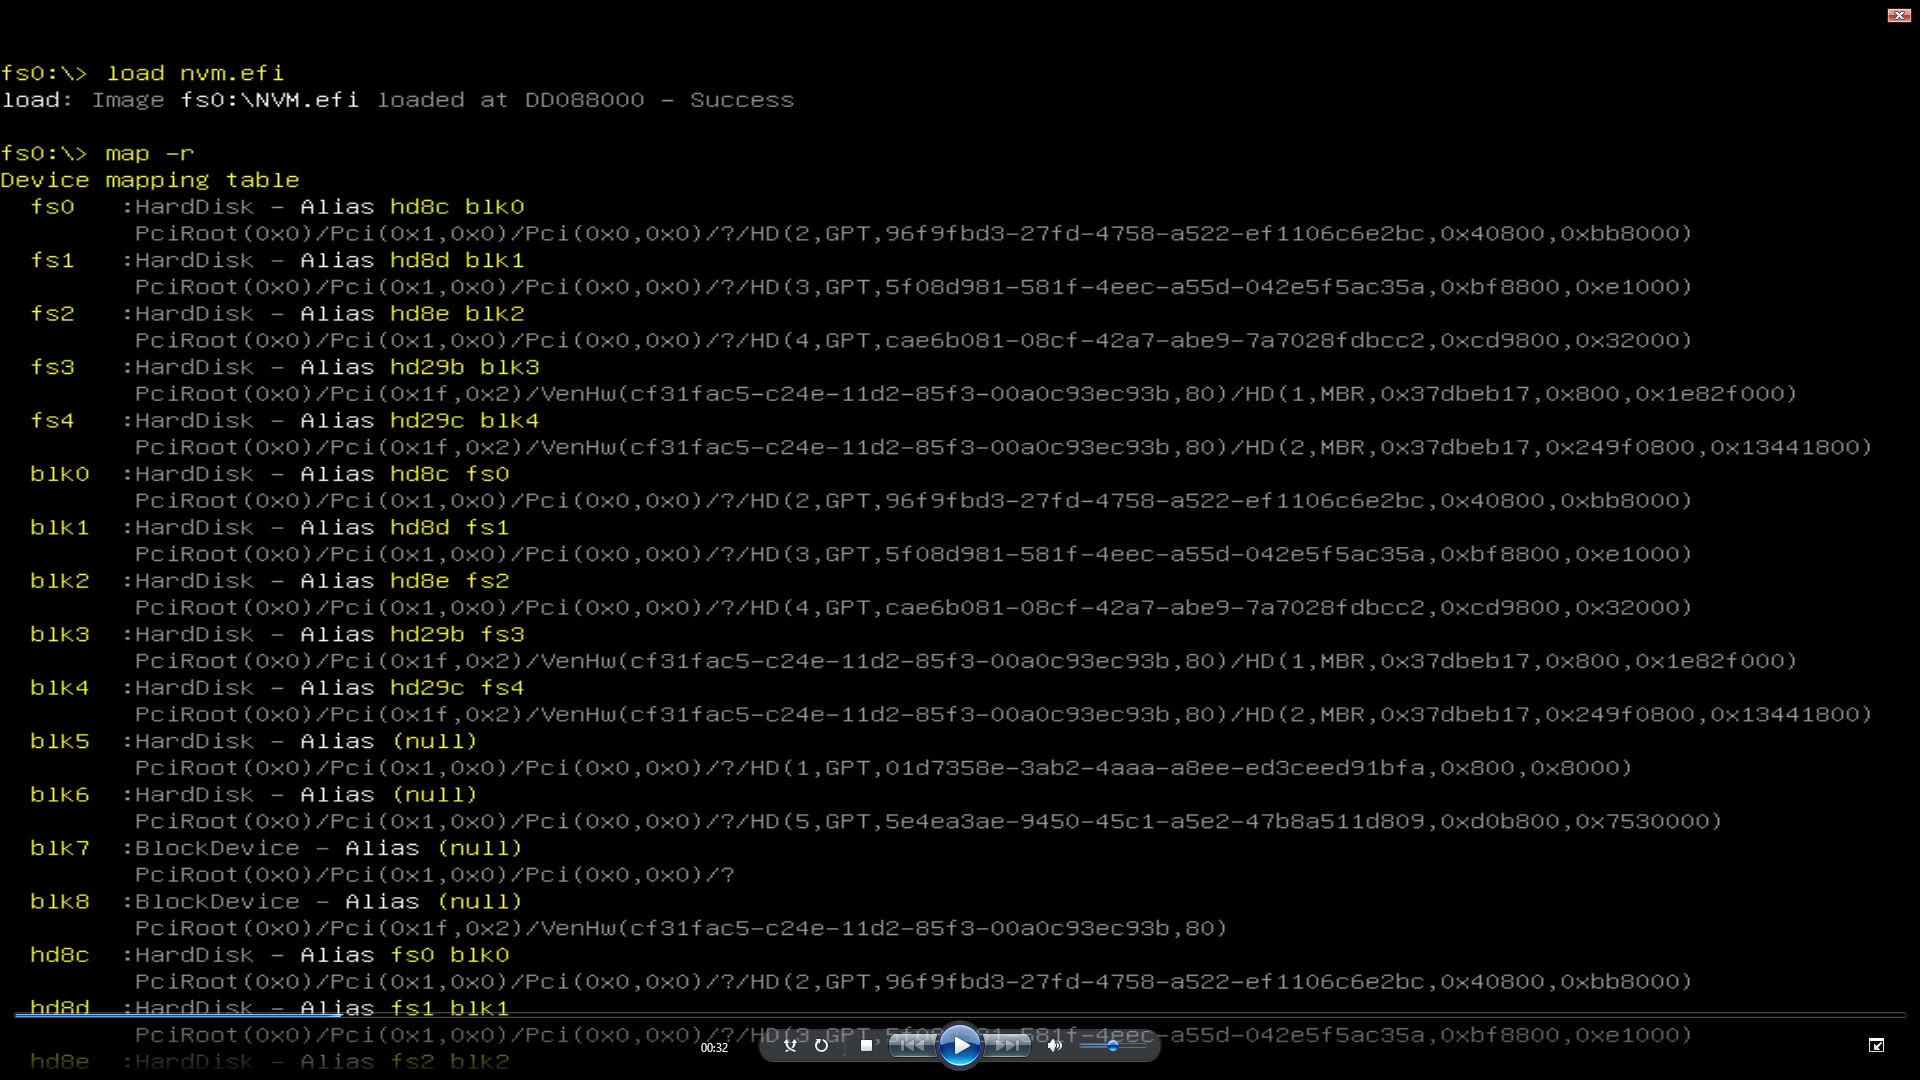Exit full-screen mode

point(1876,1045)
